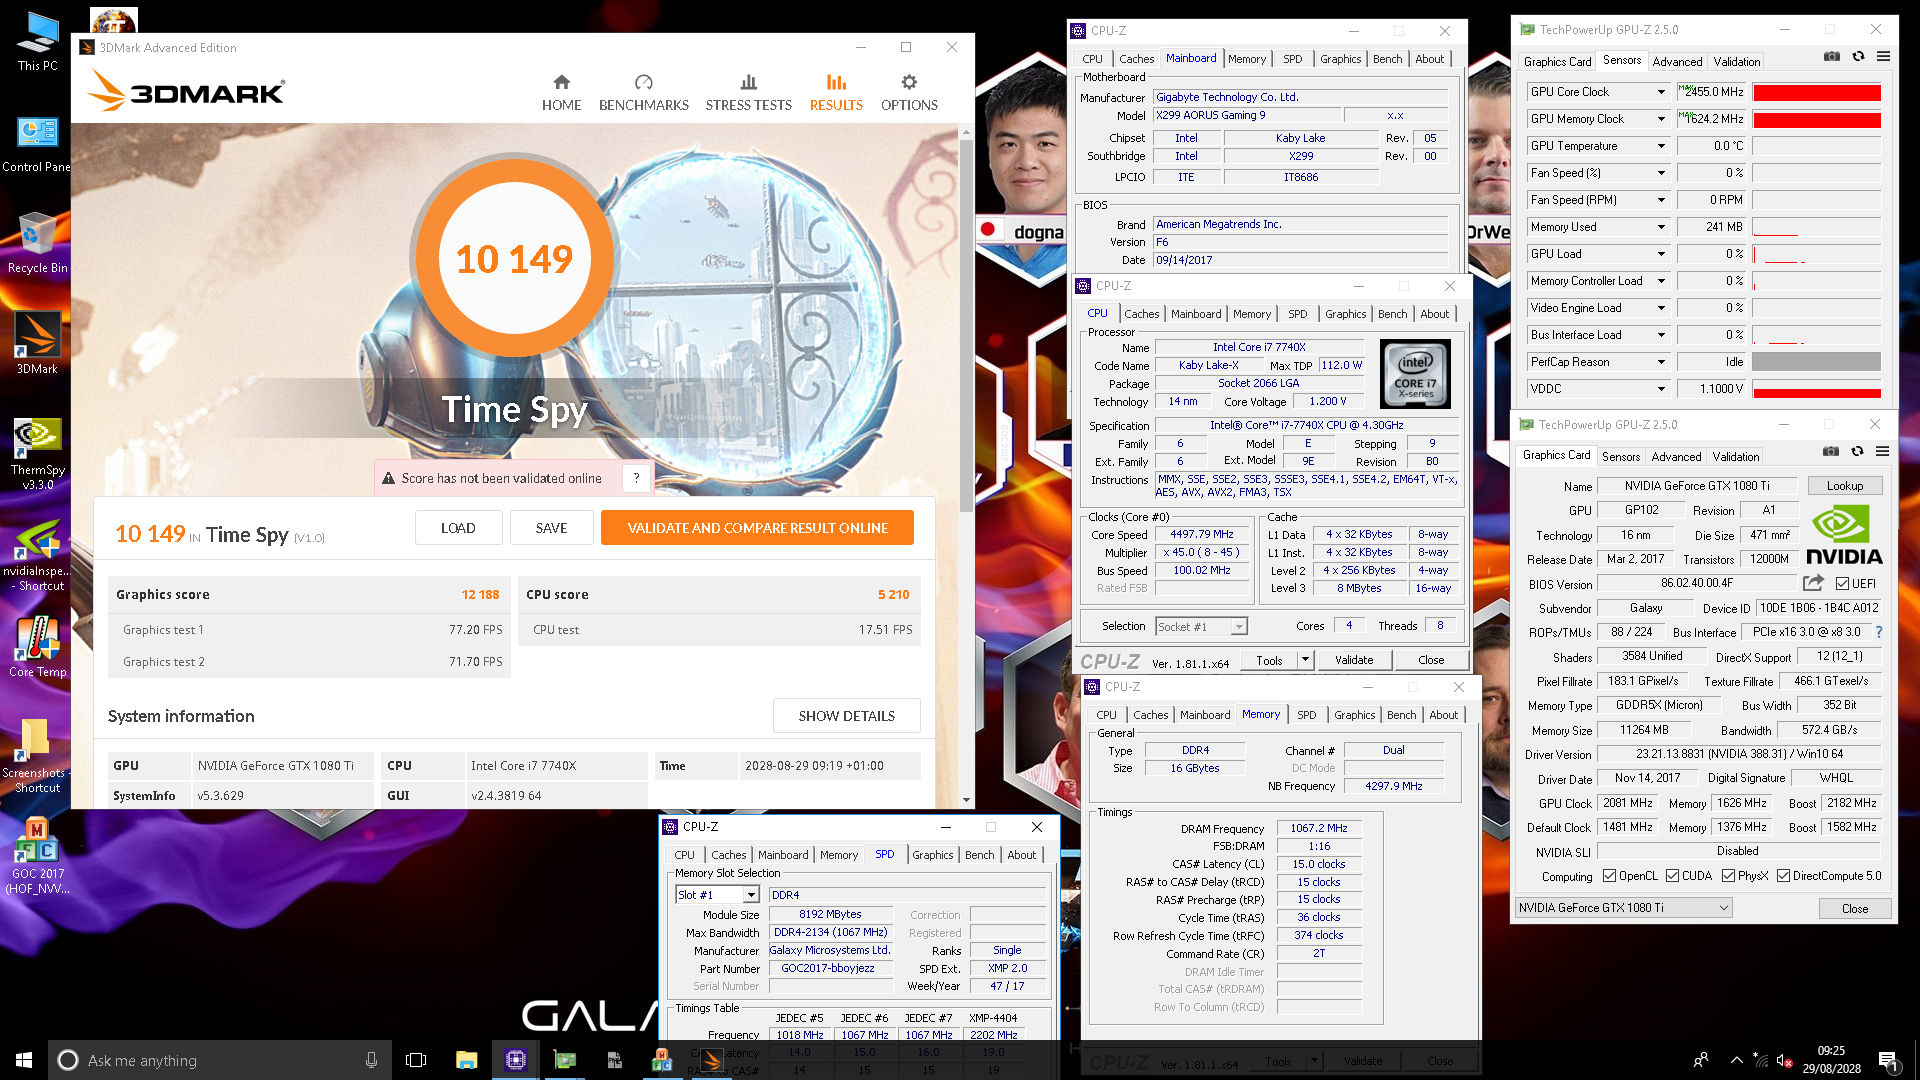Select the nvidiaInspector shortcut on desktop
This screenshot has width=1920, height=1080.
(37, 555)
